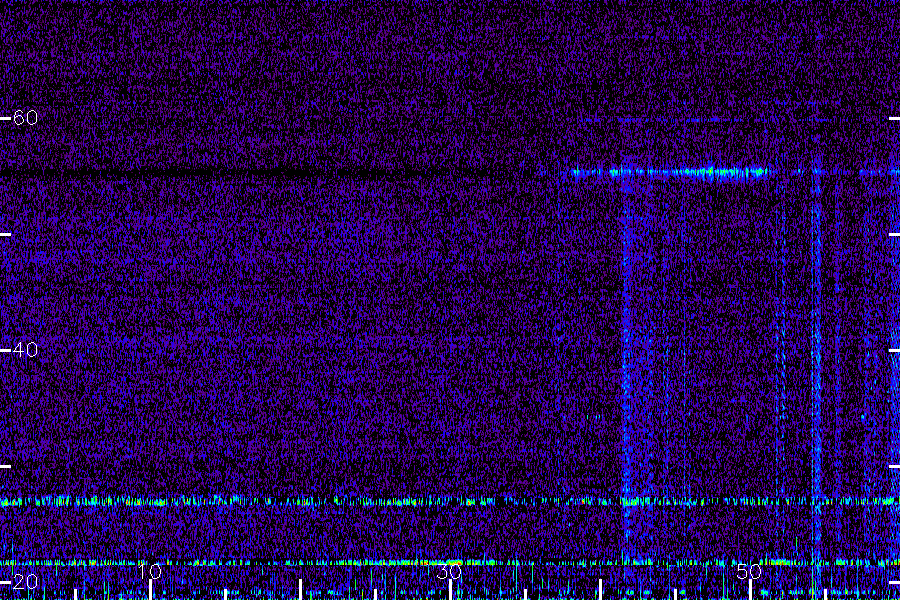
Task: Click the tick mark under time label 50
Action: (750, 590)
